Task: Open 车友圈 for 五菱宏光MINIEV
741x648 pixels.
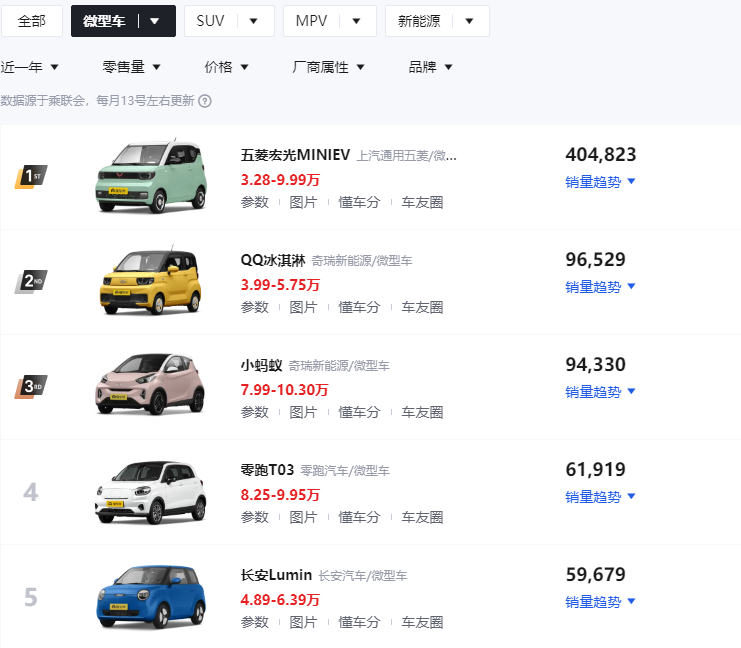Action: (422, 202)
